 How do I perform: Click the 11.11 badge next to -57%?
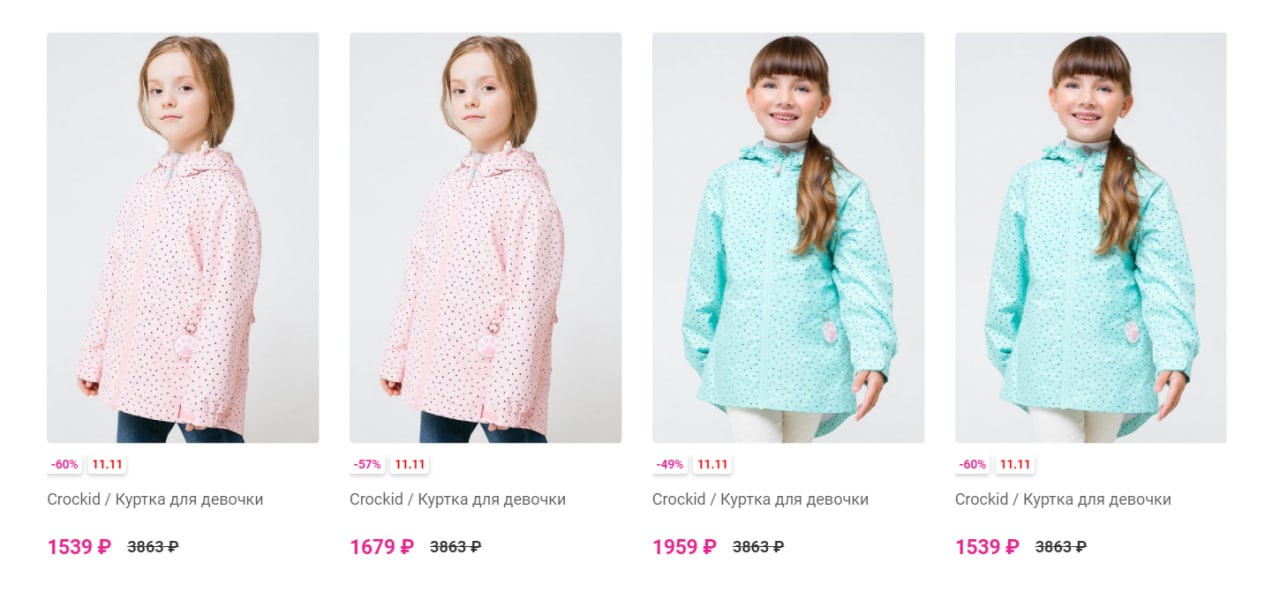409,464
